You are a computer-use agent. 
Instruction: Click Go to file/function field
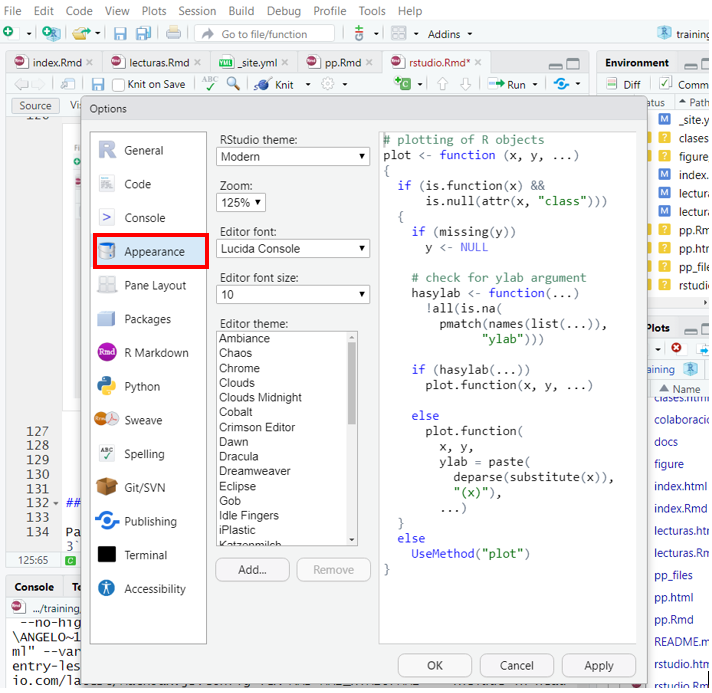click(264, 34)
